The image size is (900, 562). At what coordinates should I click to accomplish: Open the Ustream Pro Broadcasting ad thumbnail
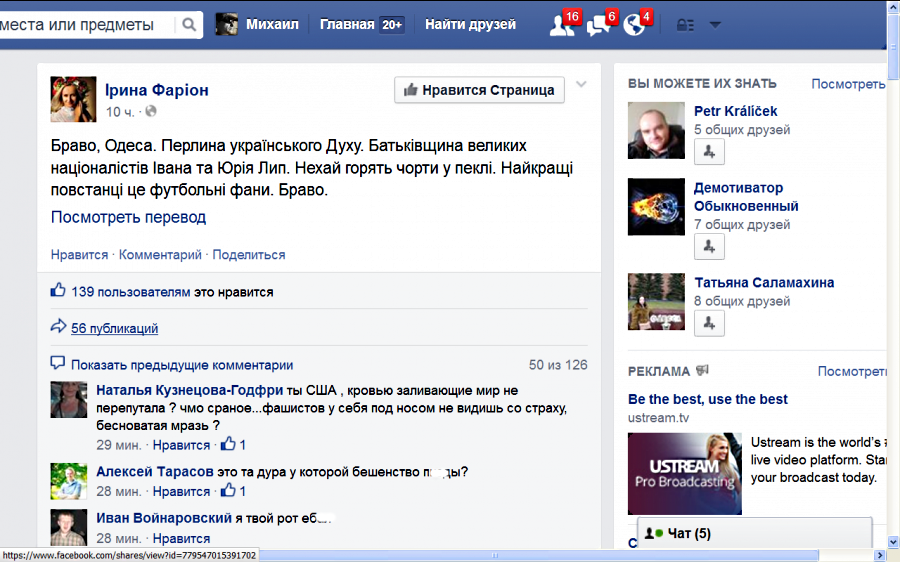coord(685,474)
